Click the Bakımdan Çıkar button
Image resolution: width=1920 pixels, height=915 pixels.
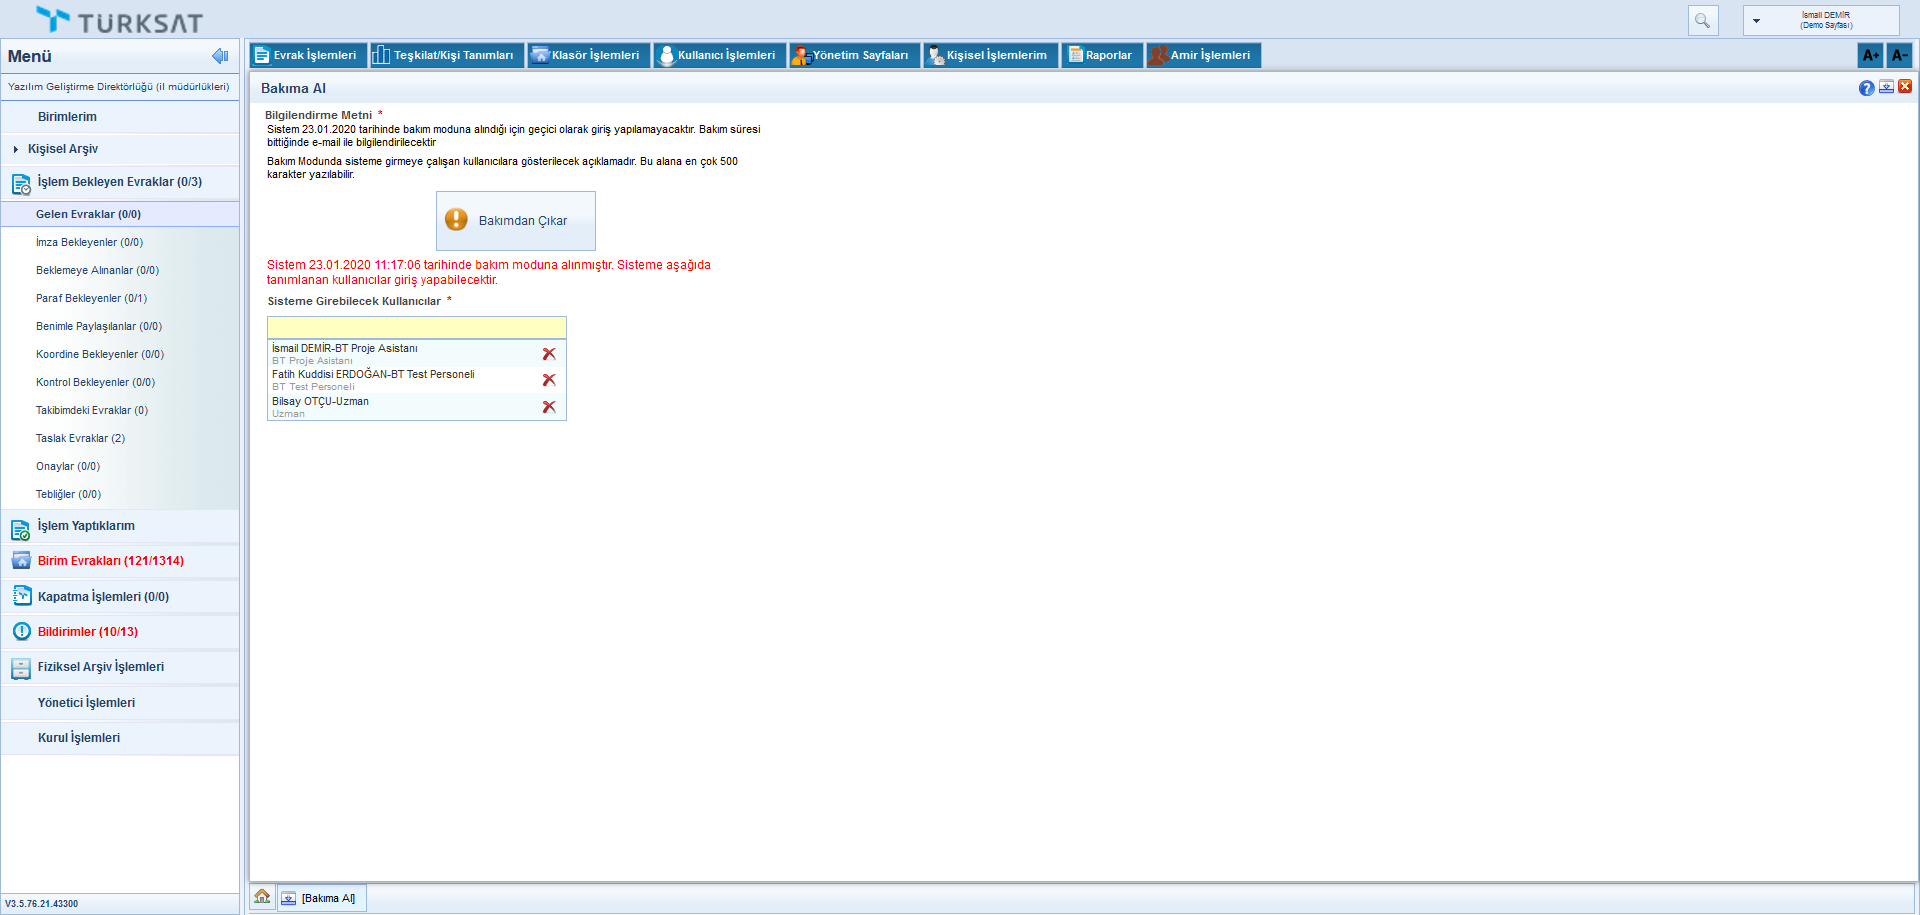[515, 221]
